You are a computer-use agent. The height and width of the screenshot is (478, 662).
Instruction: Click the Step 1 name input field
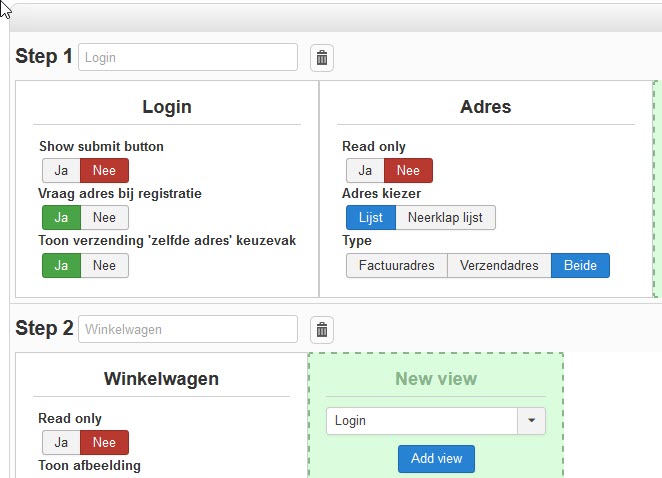pyautogui.click(x=188, y=57)
